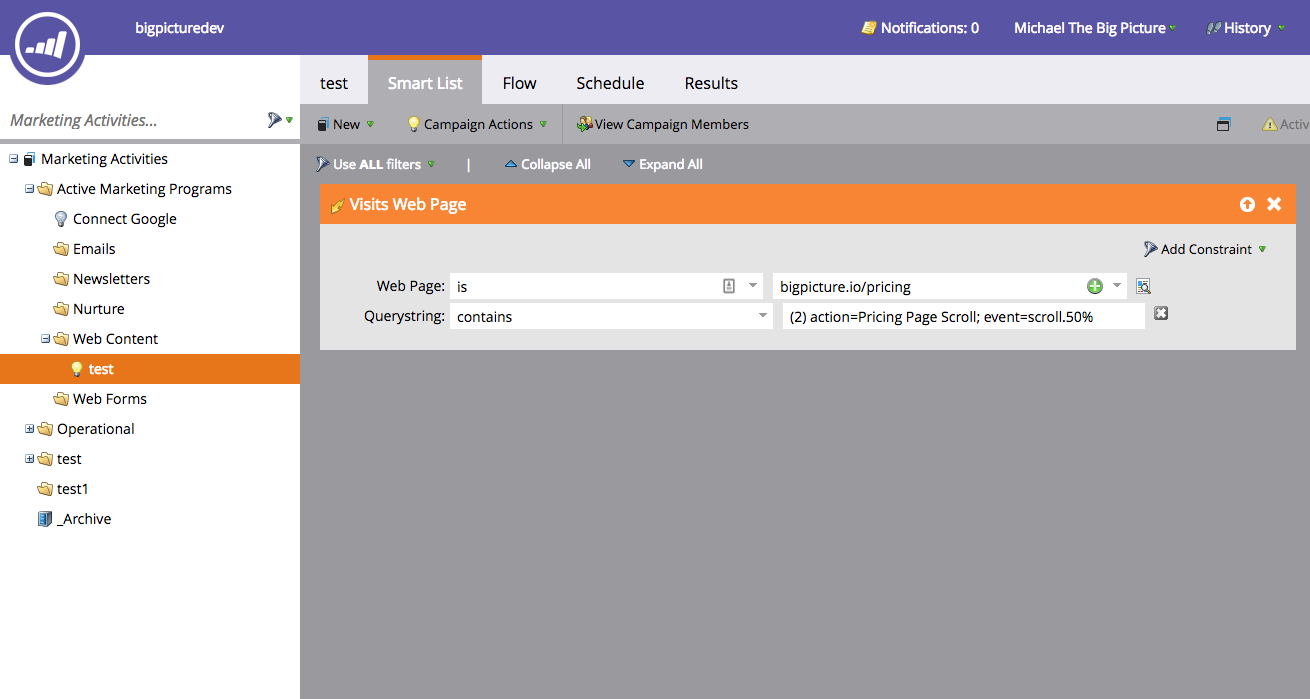Click the window restore icon in toolbar

(1223, 125)
